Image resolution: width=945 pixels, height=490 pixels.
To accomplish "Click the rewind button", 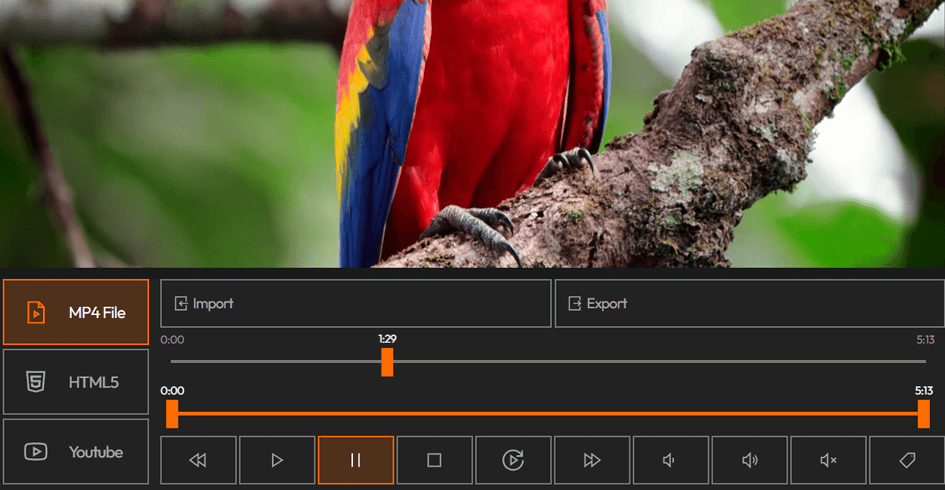I will coord(198,460).
